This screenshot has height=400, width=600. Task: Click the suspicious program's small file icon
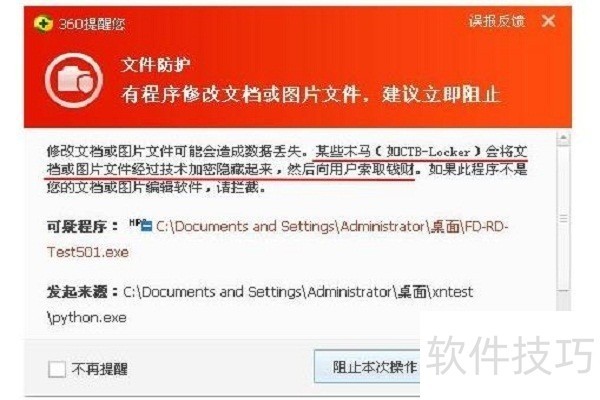142,225
